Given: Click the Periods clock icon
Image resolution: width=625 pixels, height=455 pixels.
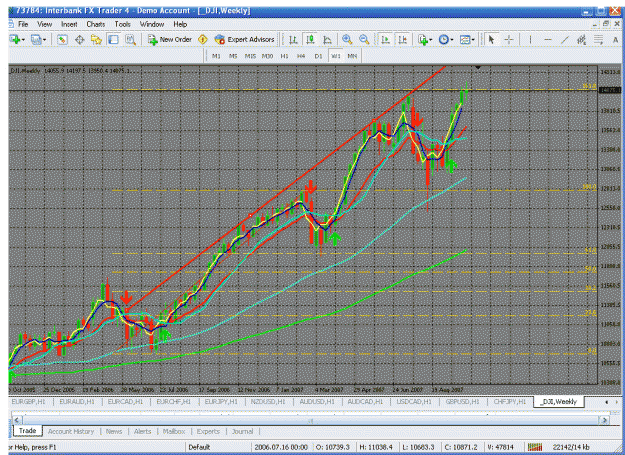Looking at the screenshot, I should (443, 39).
